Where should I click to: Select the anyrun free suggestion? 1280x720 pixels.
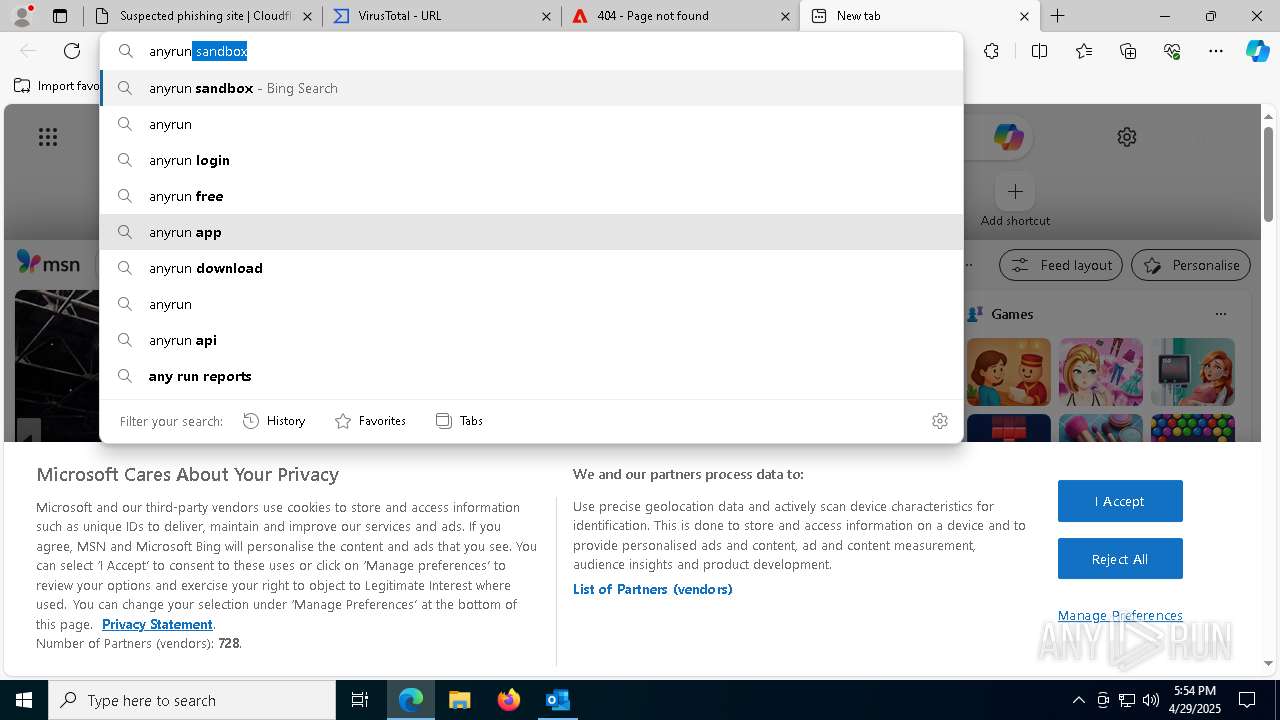[531, 196]
